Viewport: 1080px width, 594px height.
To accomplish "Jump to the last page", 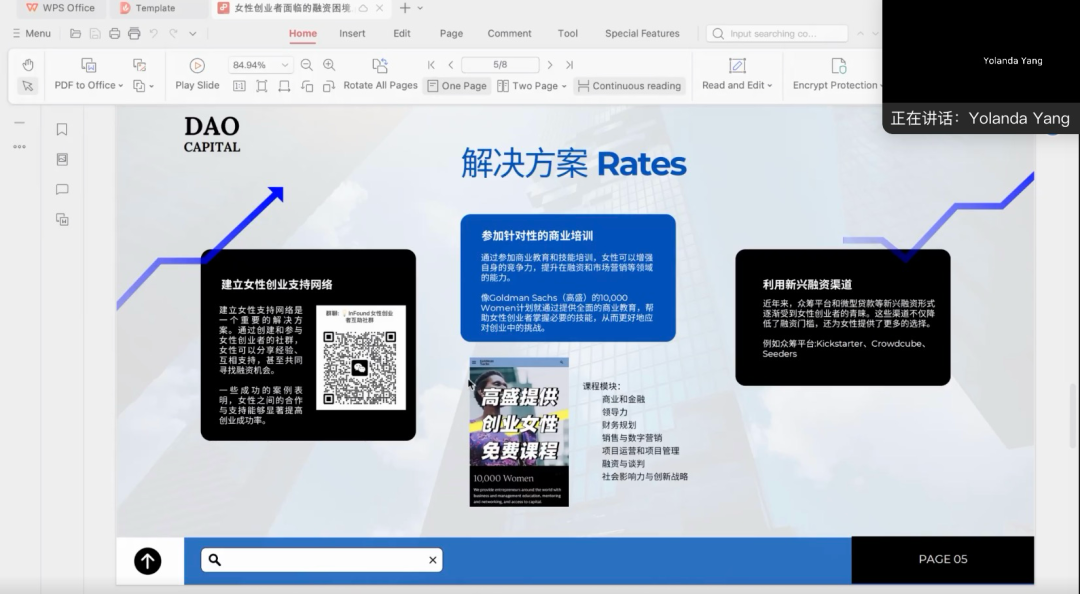I will pos(570,65).
